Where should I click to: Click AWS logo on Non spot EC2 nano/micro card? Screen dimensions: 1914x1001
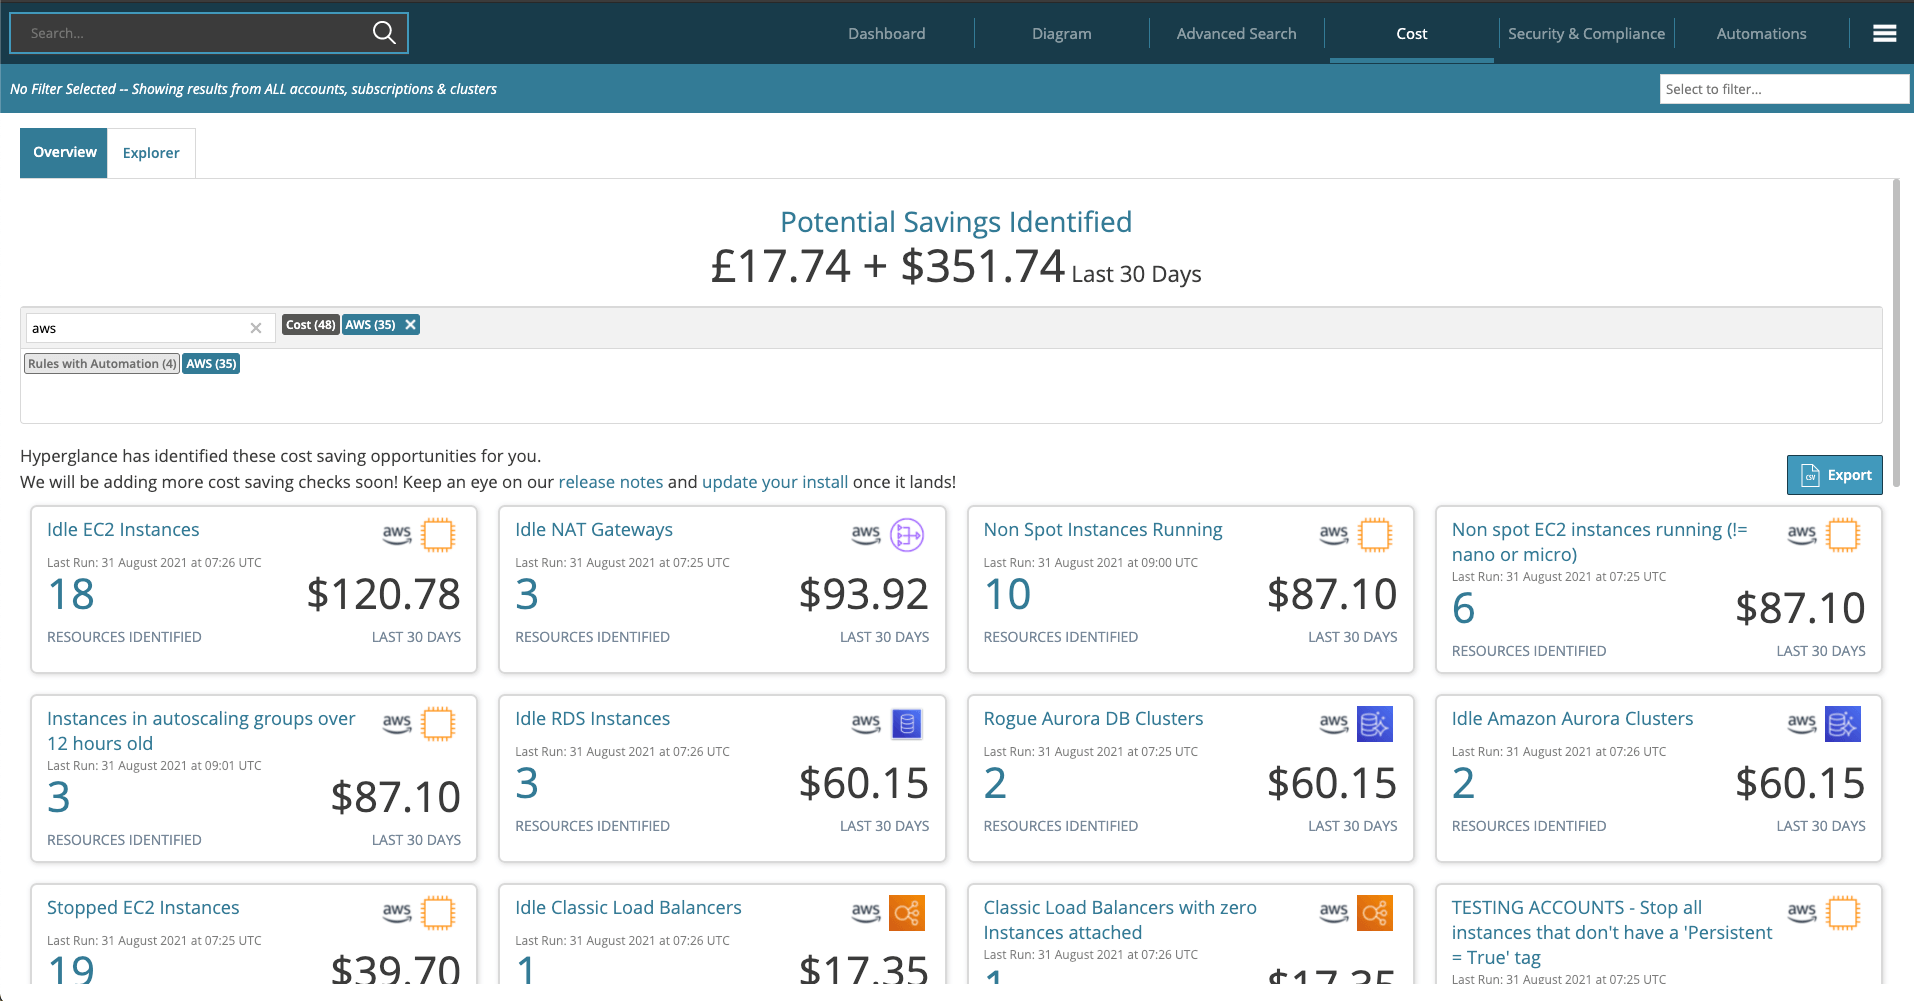[x=1802, y=535]
